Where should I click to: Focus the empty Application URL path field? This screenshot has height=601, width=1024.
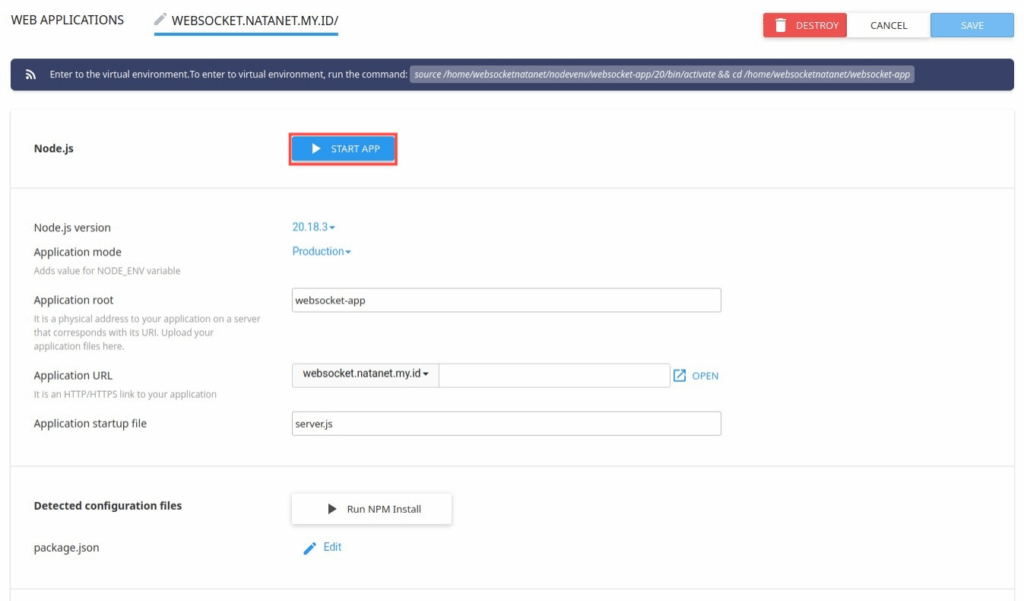554,375
